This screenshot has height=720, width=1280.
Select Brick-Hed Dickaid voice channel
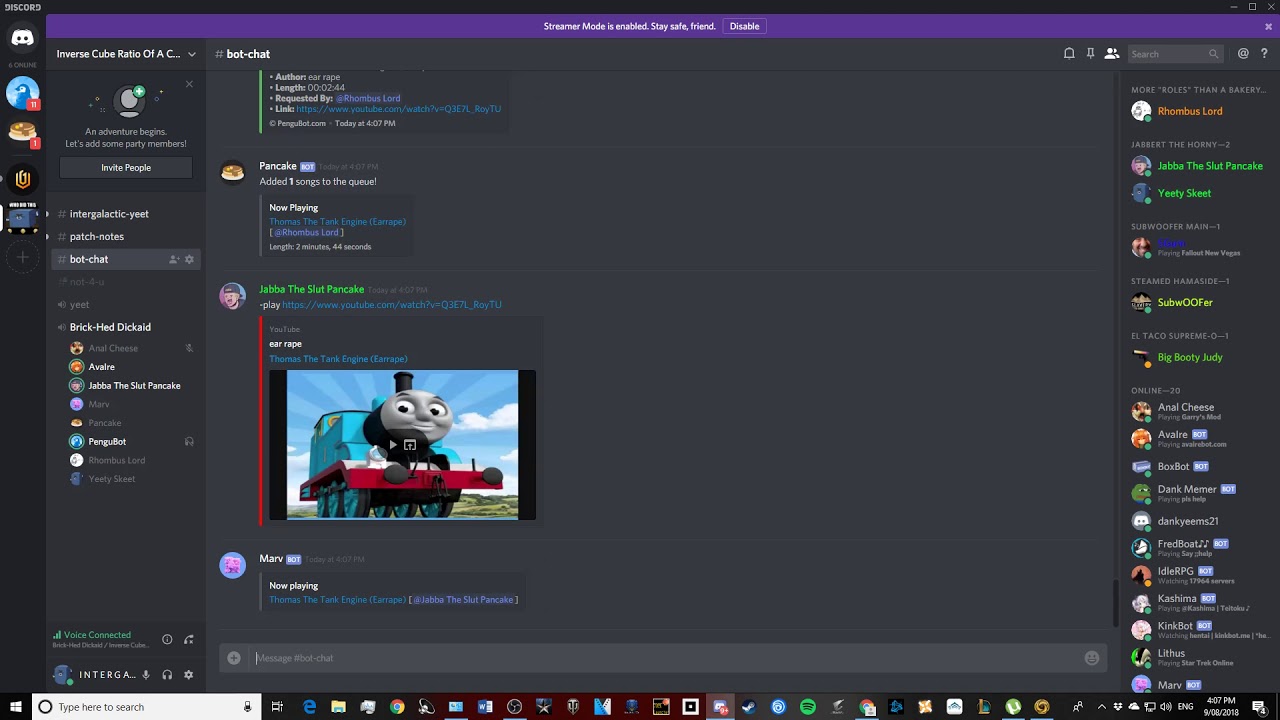[x=110, y=327]
